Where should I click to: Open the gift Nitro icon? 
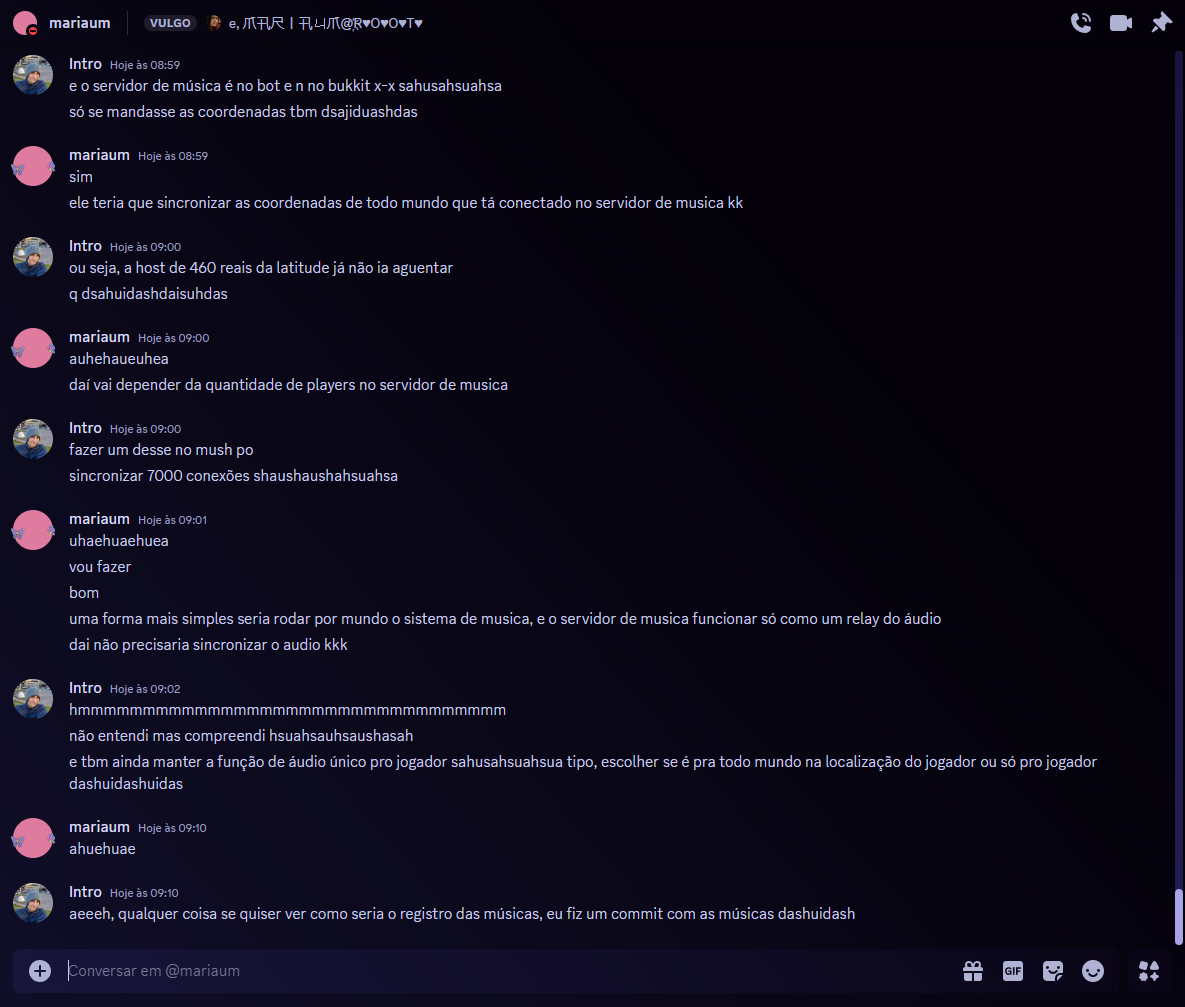click(x=973, y=971)
